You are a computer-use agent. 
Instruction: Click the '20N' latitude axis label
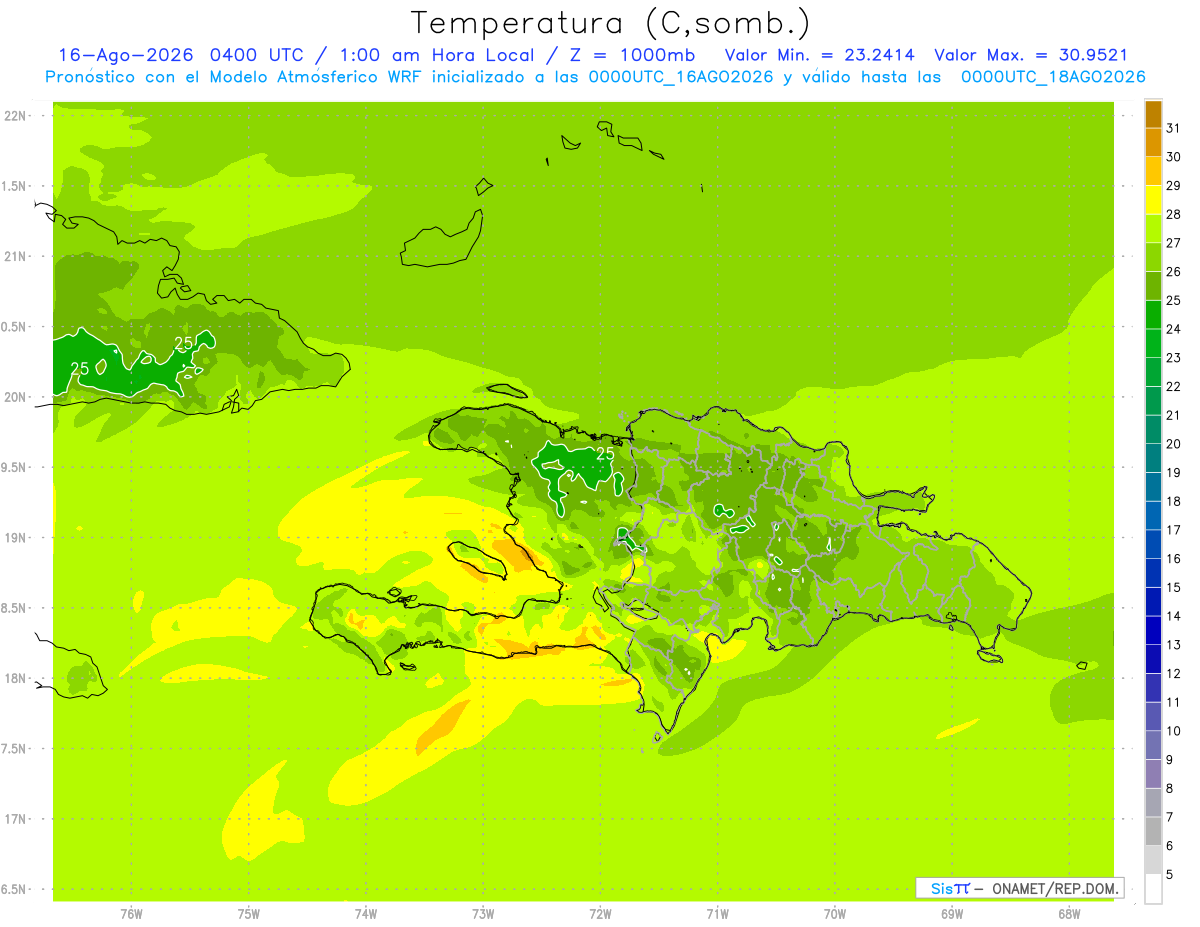[16, 397]
